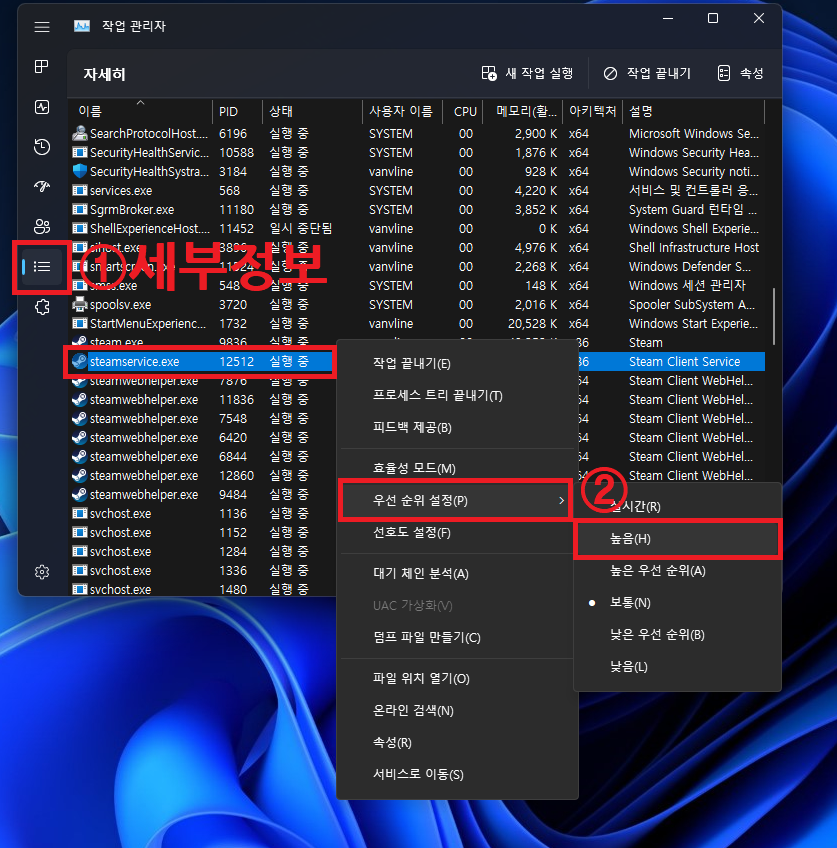Open the Users page icon in sidebar
This screenshot has height=848, width=837.
tap(42, 226)
